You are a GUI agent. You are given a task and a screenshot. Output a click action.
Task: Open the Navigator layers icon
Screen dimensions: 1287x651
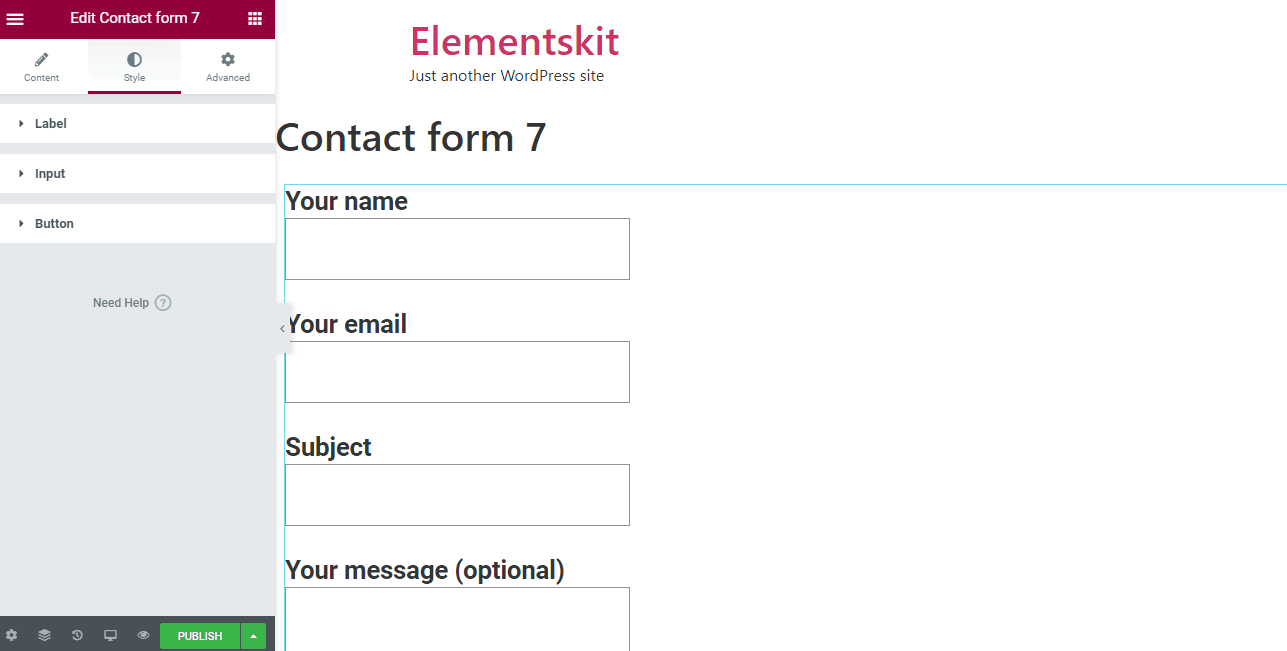pos(44,635)
